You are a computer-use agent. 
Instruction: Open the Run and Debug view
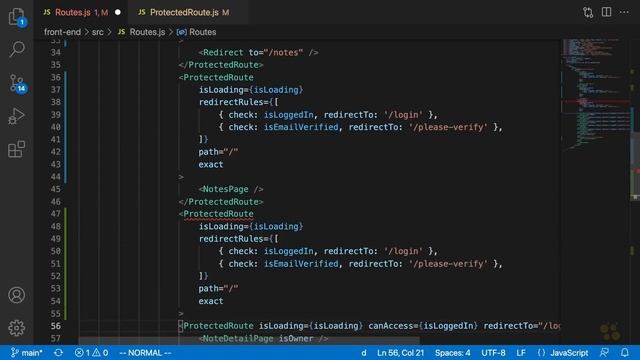pos(17,116)
